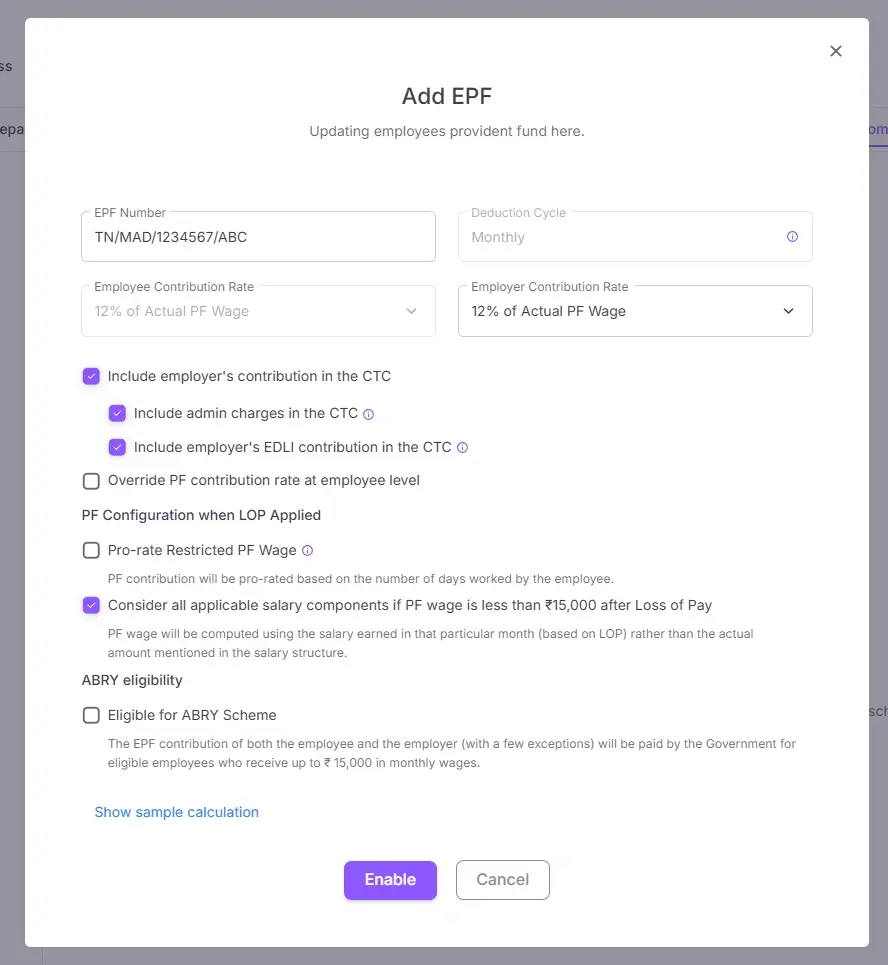
Task: Uncheck the salary components after Loss of Pay option
Action: point(91,605)
